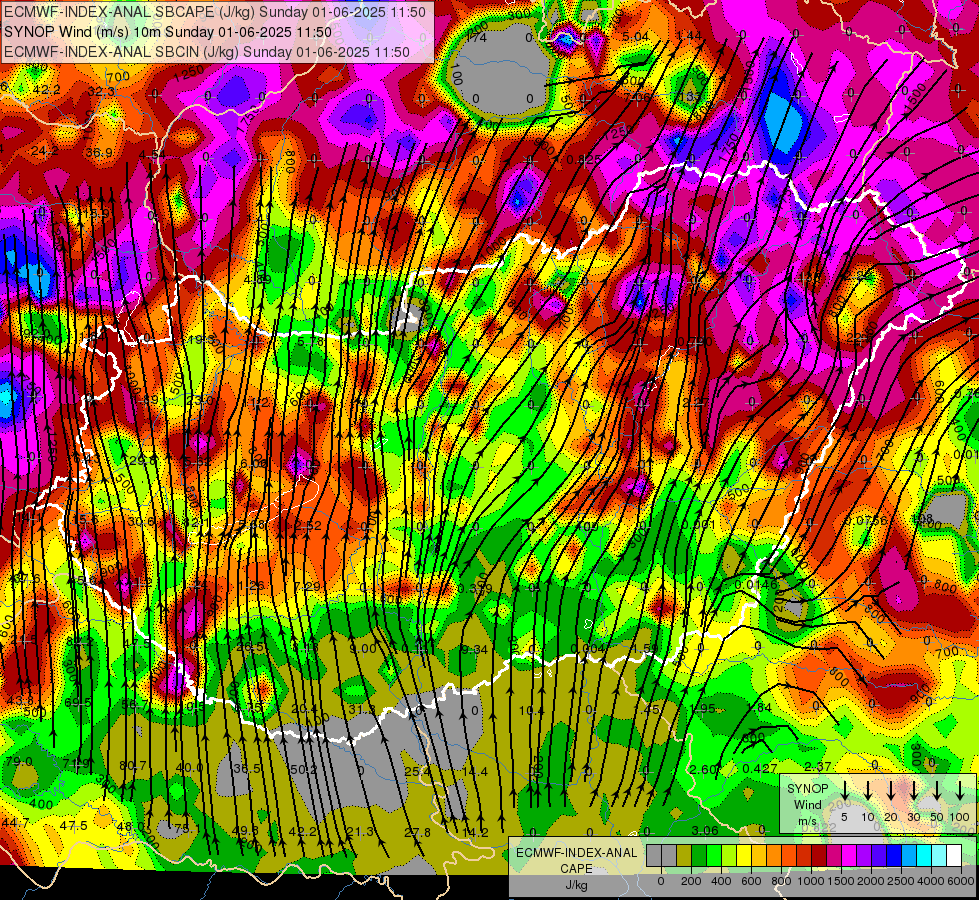Image resolution: width=979 pixels, height=900 pixels.
Task: Select the pale cyan swatch right of the 4000 tick
Action: pos(938,855)
